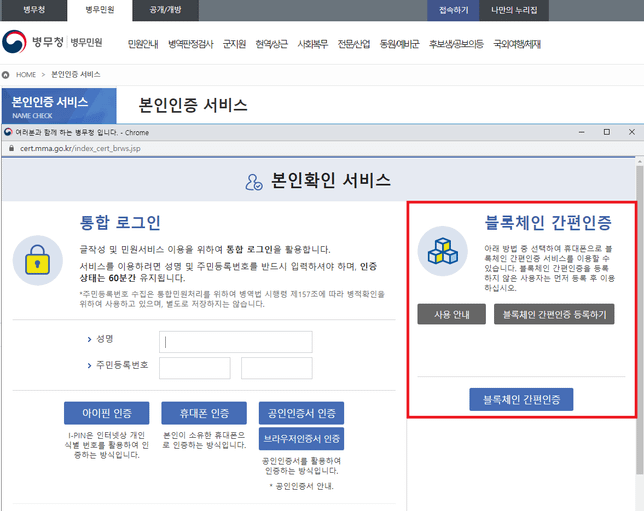Open 나만의 누리집
Viewport: 644px width, 511px height.
pyautogui.click(x=514, y=10)
